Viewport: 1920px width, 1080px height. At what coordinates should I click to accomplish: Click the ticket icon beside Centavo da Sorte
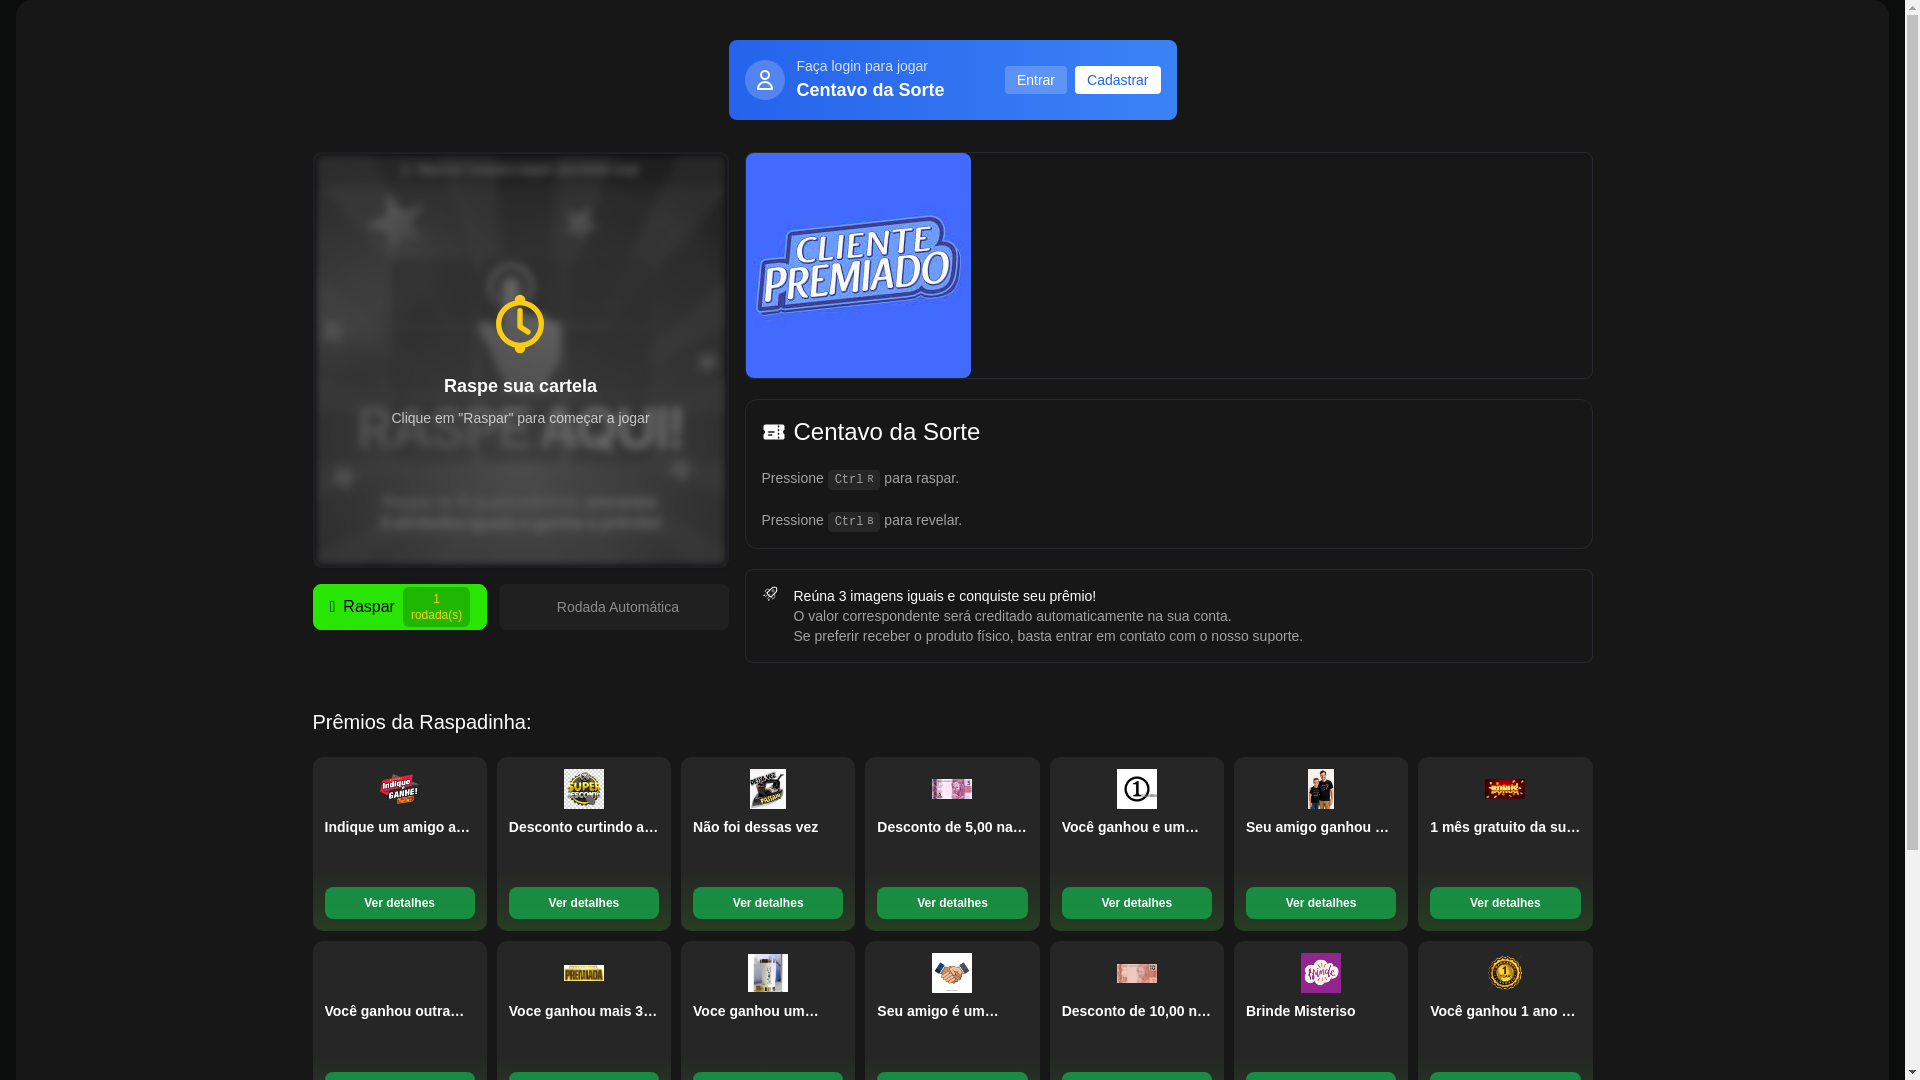773,432
